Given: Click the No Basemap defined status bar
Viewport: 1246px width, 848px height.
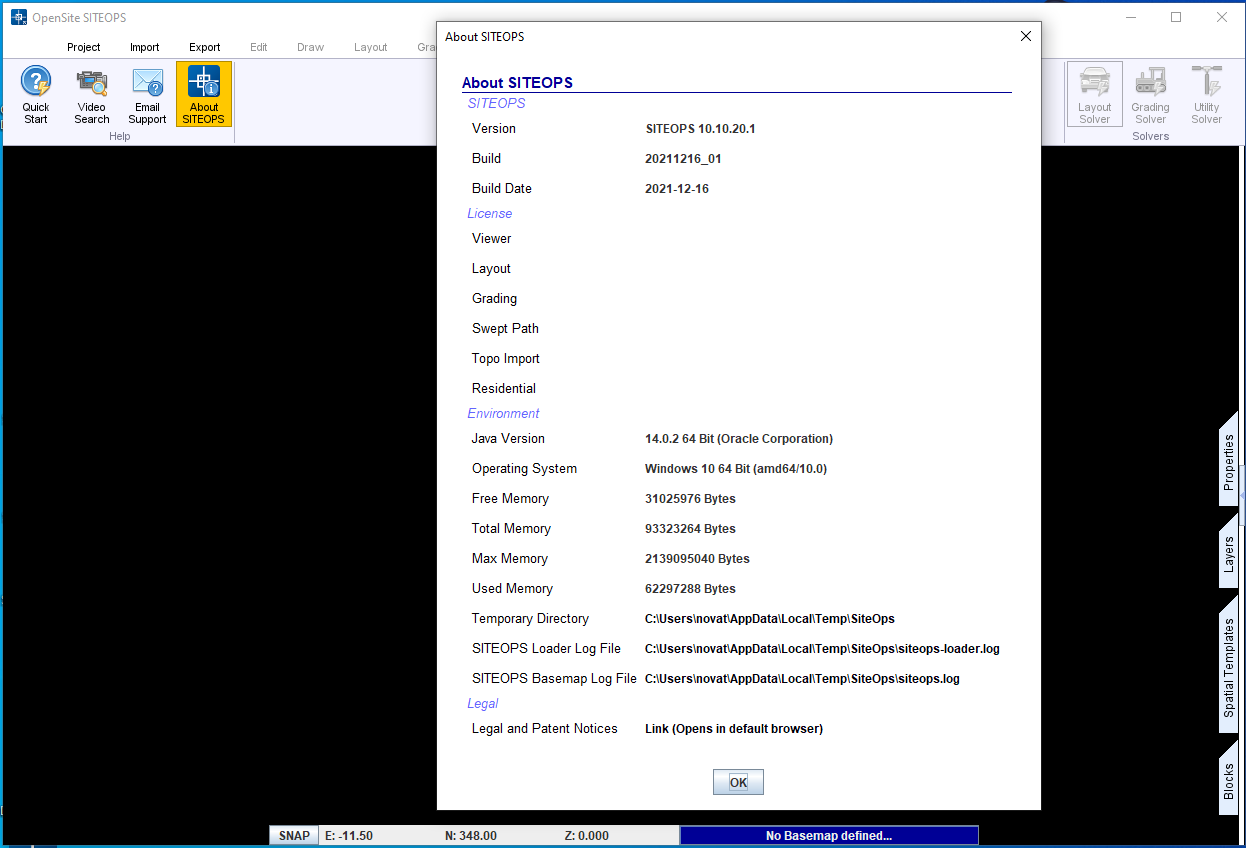Looking at the screenshot, I should [x=829, y=835].
